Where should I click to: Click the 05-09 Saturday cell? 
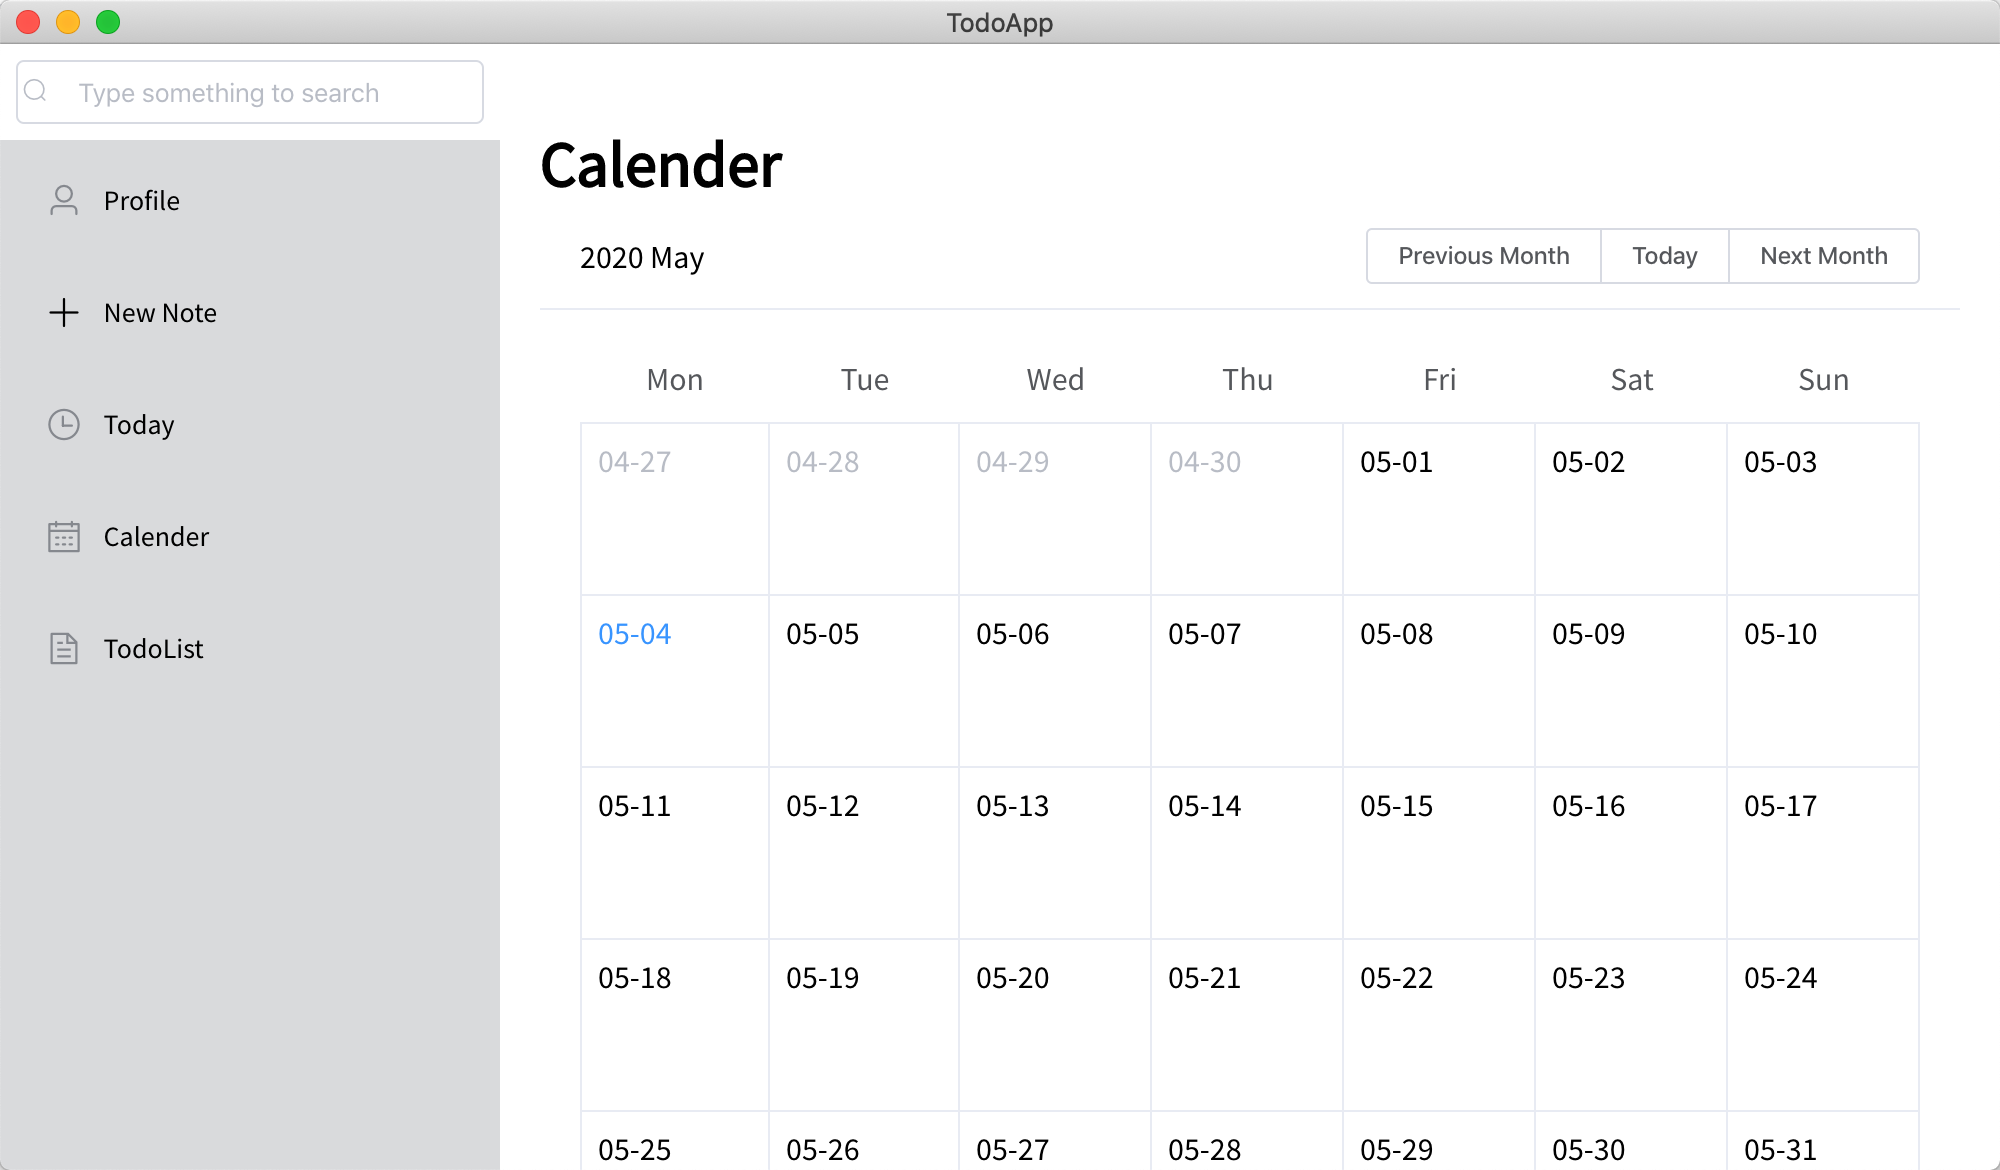pos(1630,680)
